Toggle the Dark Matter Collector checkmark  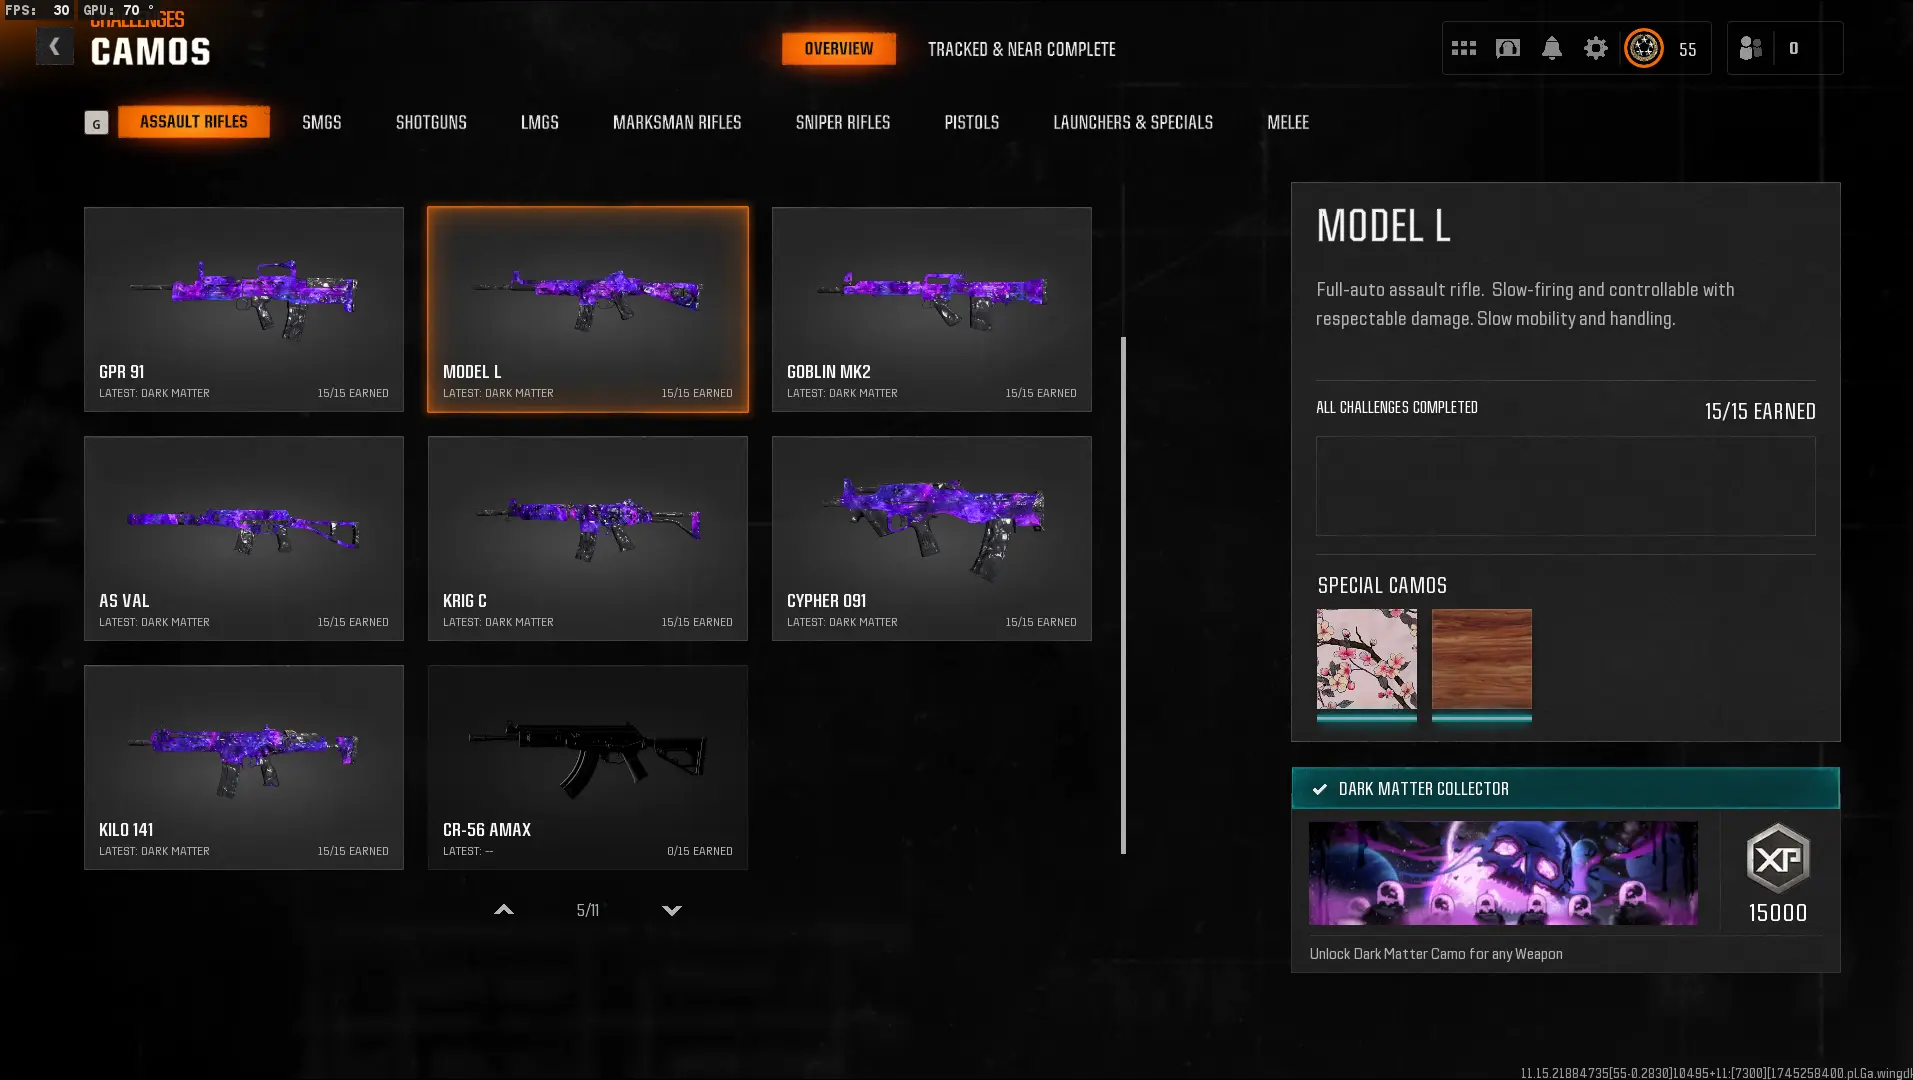[x=1320, y=789]
